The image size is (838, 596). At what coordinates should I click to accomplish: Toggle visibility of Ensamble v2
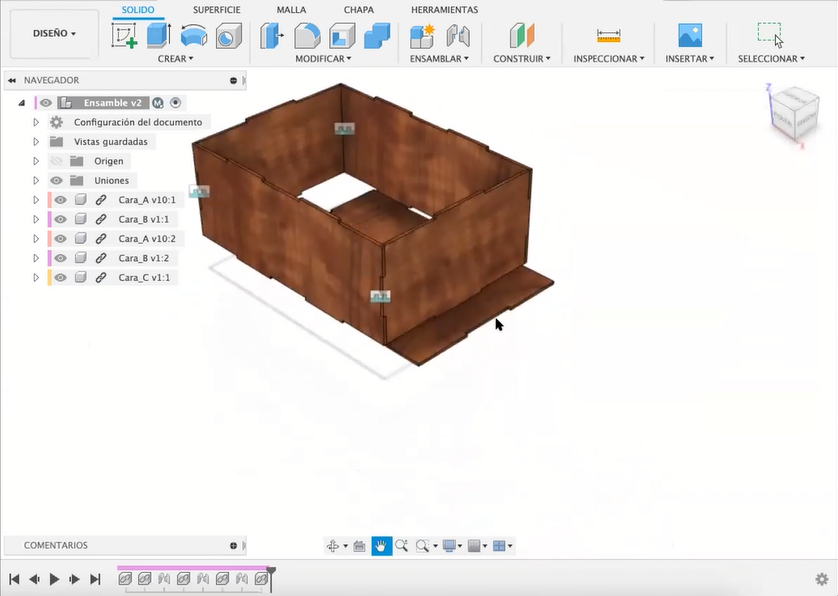[x=46, y=103]
